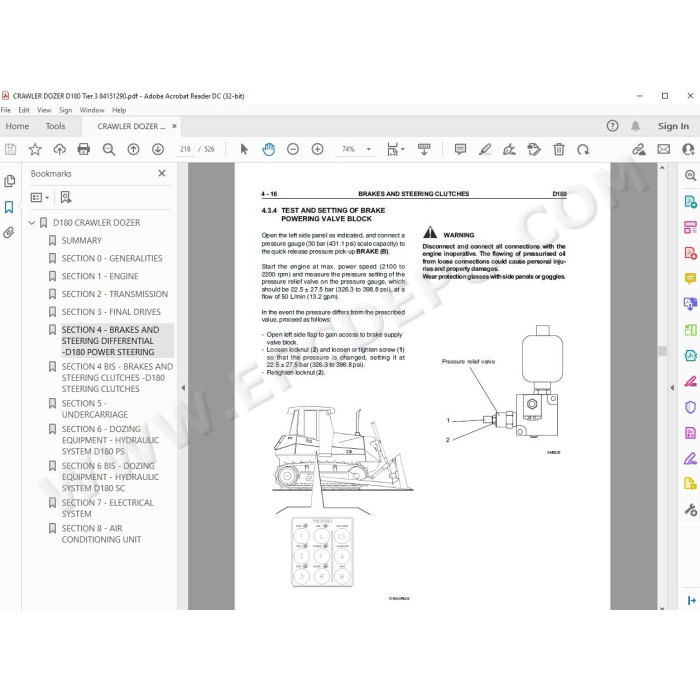Activate the hand pan tool
This screenshot has width=700, height=700.
268,149
